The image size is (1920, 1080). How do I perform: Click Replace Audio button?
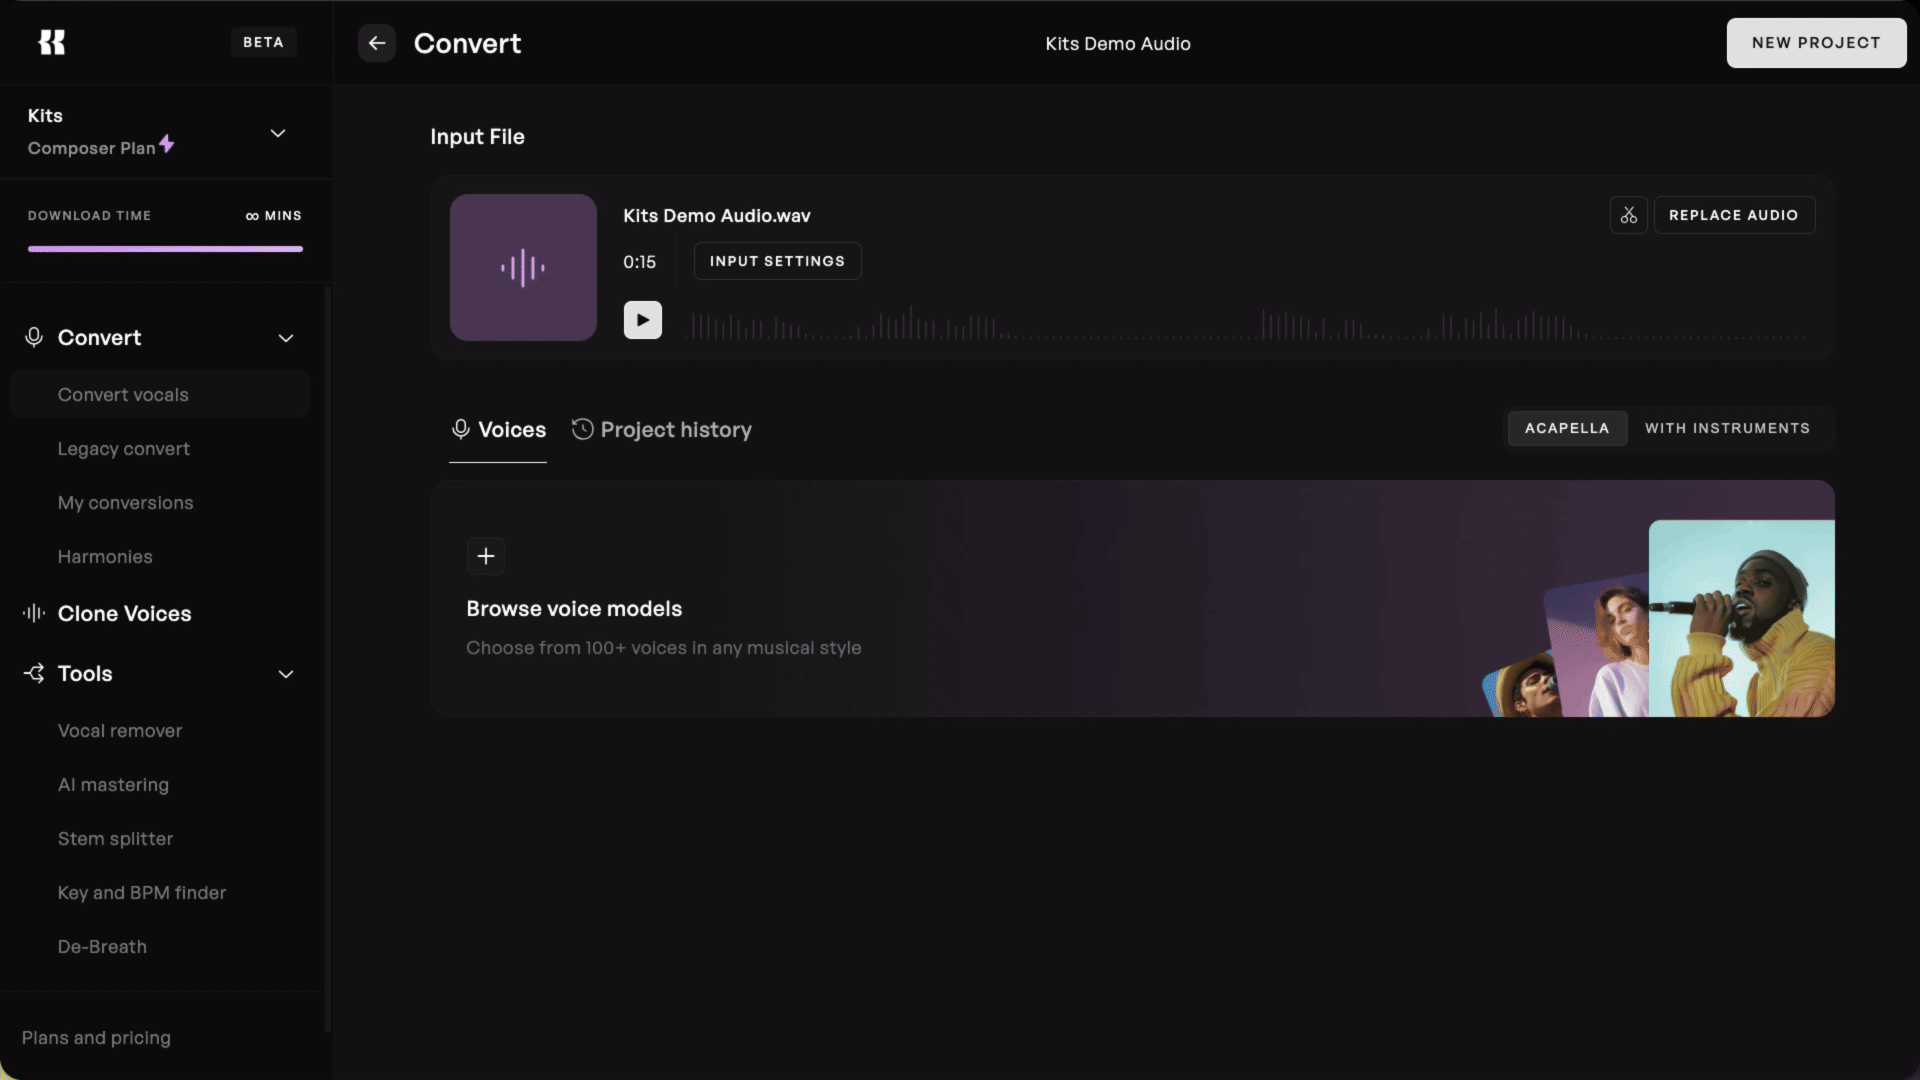tap(1734, 215)
